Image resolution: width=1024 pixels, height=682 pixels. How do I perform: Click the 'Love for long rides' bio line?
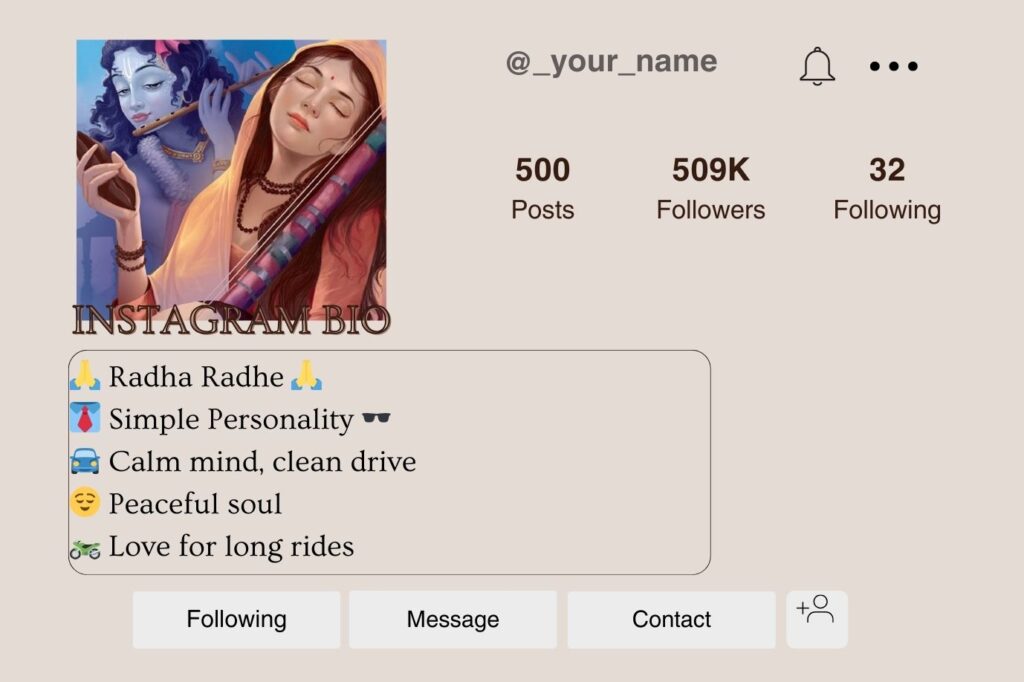[x=231, y=547]
